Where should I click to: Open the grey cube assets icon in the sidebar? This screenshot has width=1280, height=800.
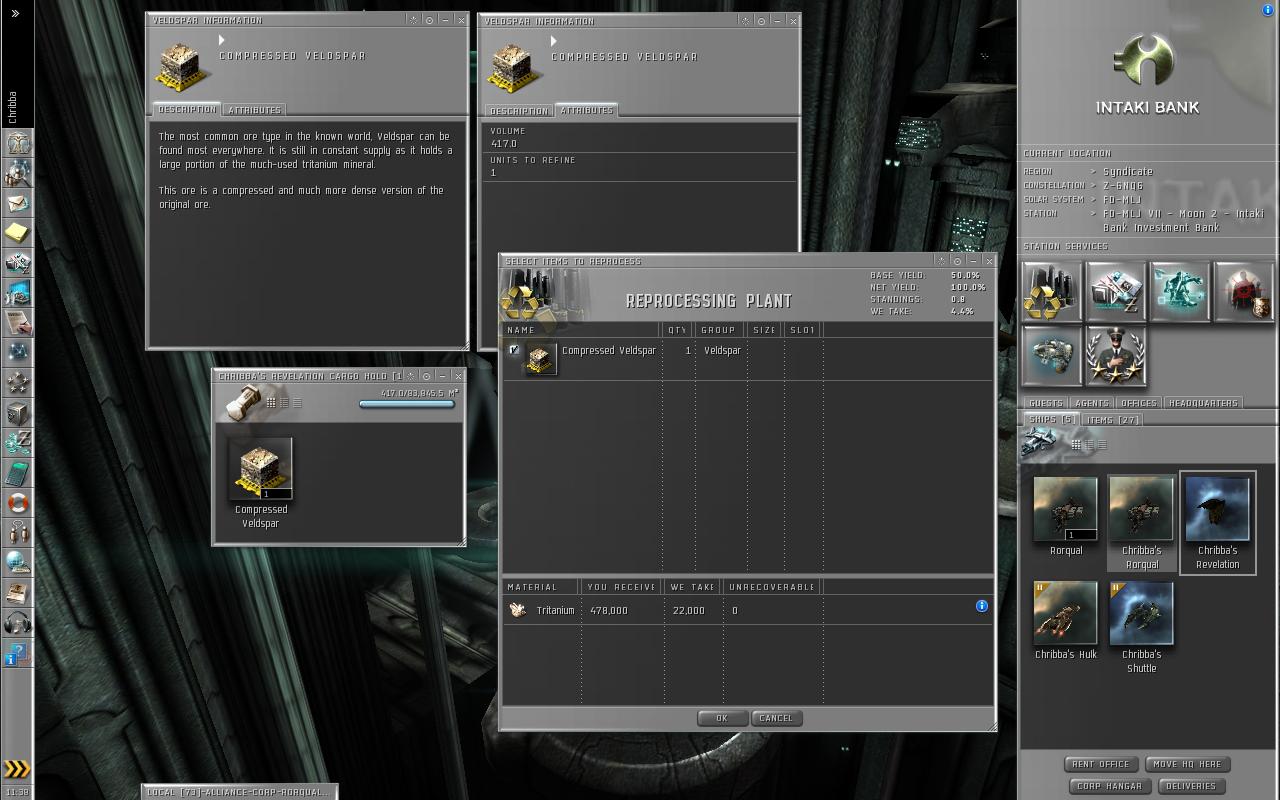click(x=18, y=414)
